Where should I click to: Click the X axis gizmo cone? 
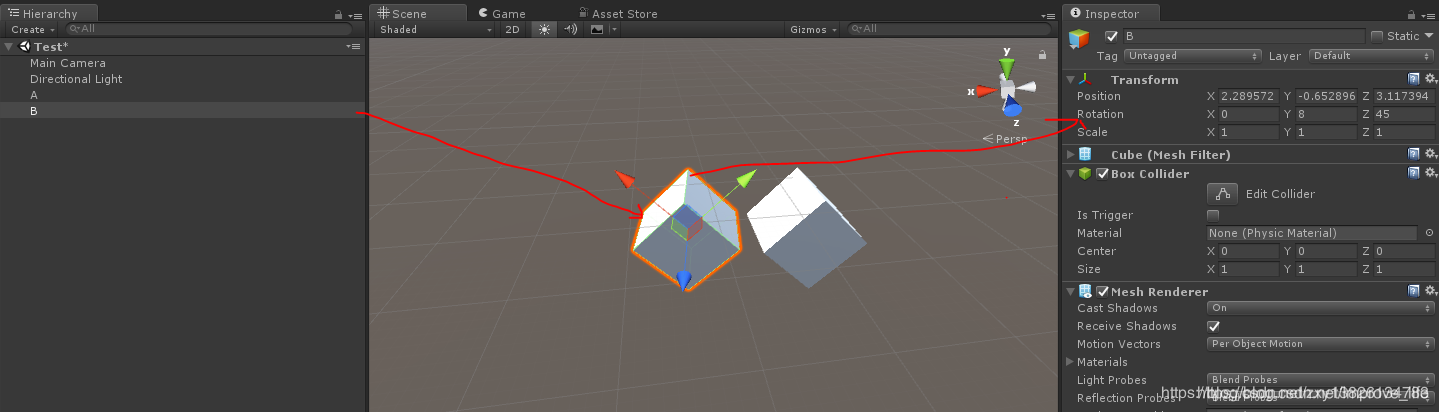pos(986,91)
